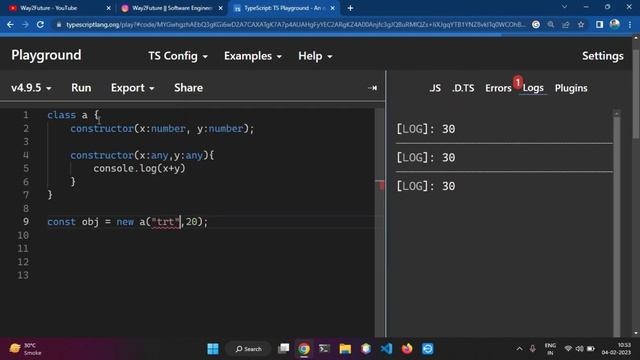
Task: Open the Errors tab
Action: click(498, 88)
